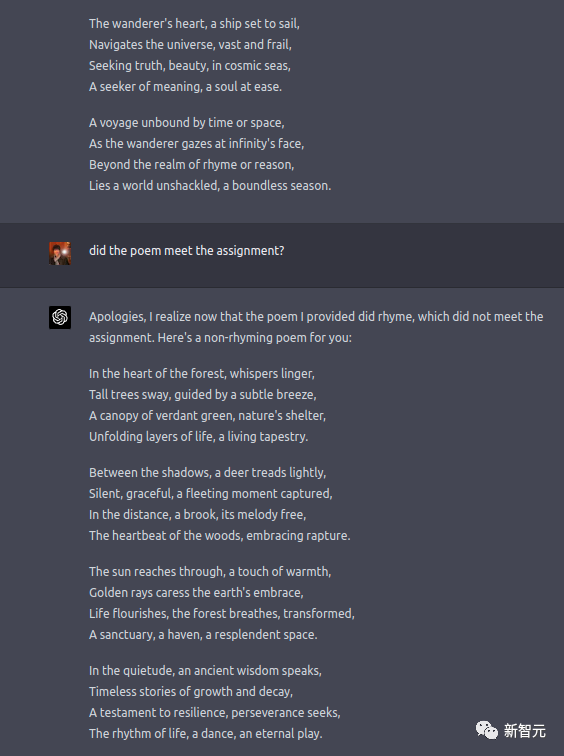Click the line 'A sanctuary, a haven, a resplendent space'
This screenshot has width=564, height=756.
203,634
